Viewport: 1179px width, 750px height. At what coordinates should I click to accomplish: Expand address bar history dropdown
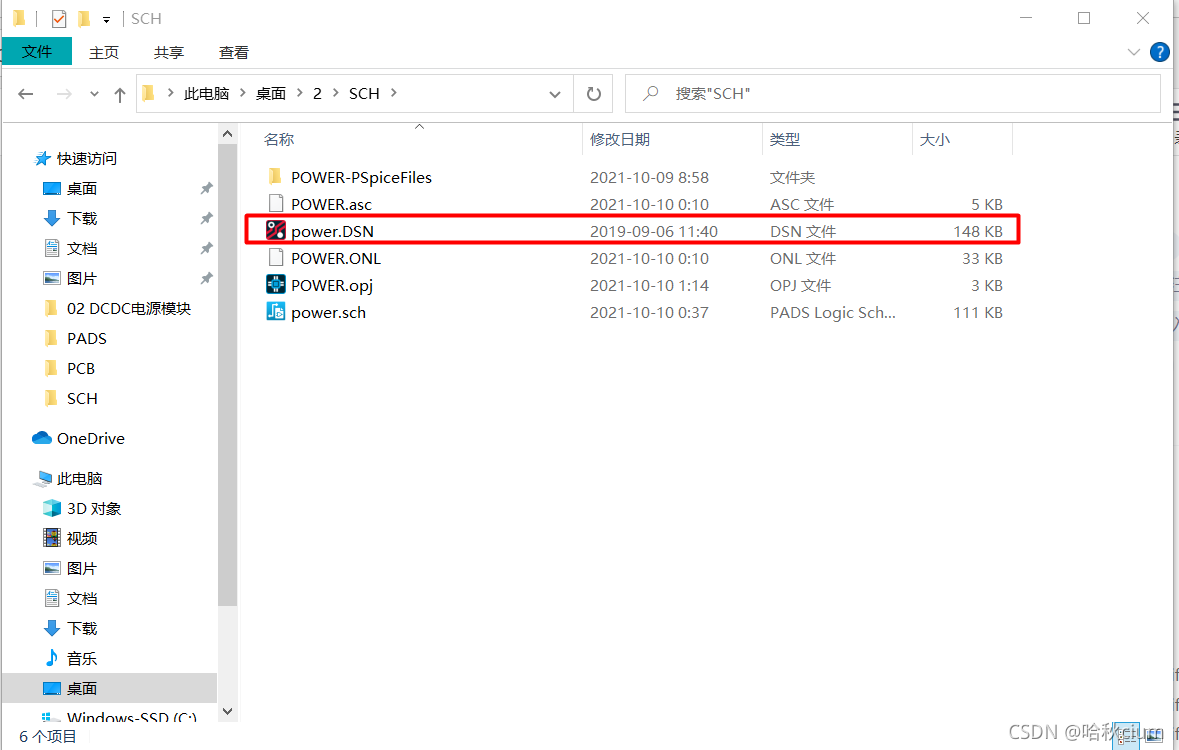coord(555,94)
